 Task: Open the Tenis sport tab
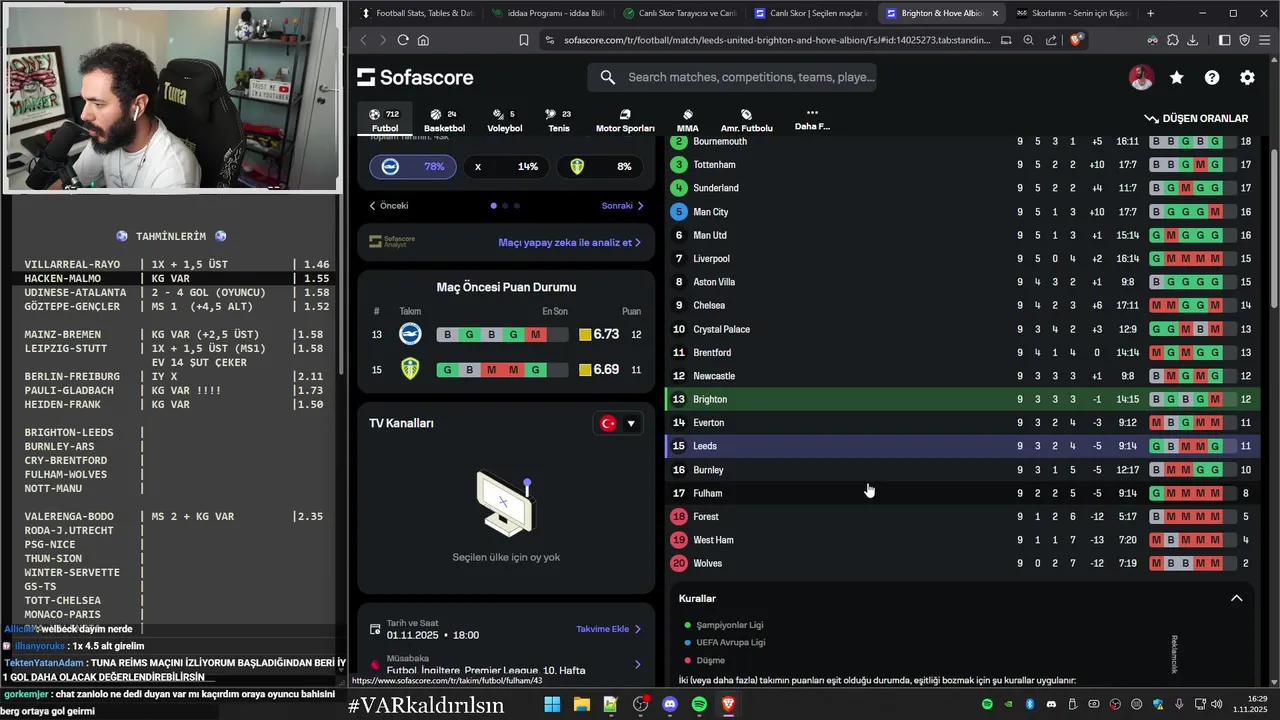pos(559,121)
